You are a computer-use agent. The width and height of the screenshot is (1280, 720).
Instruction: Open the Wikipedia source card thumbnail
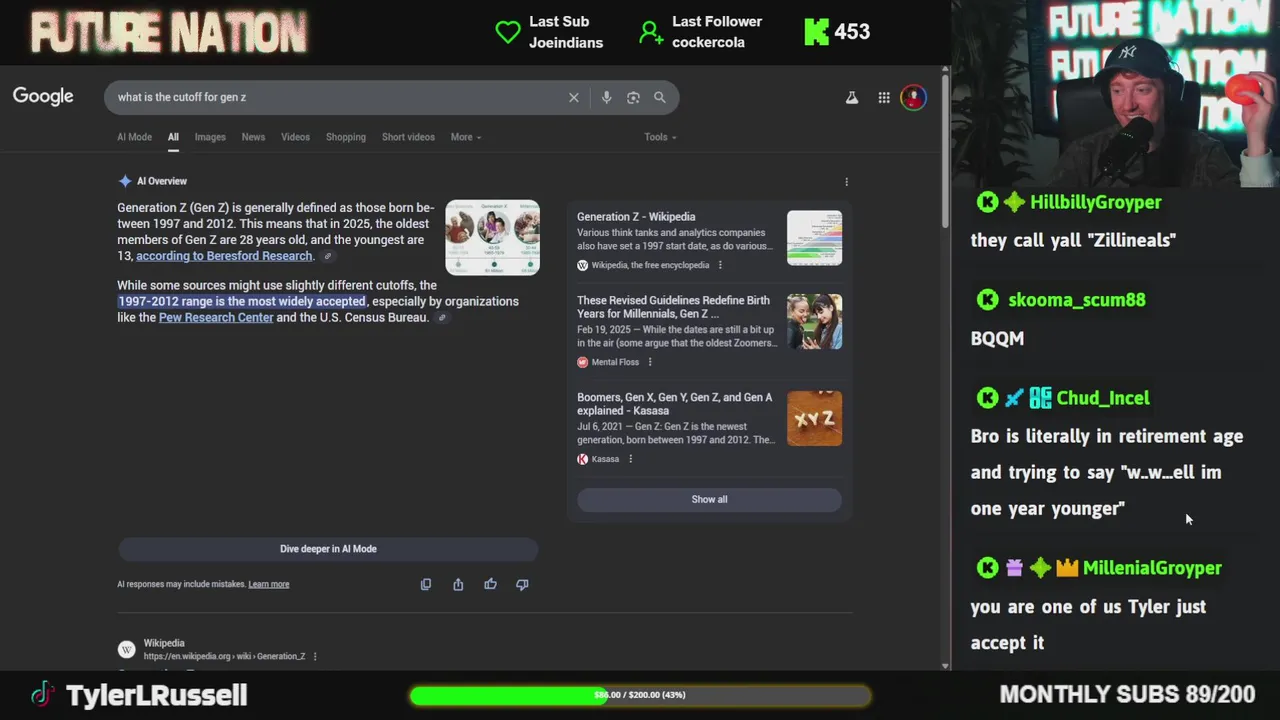[814, 237]
